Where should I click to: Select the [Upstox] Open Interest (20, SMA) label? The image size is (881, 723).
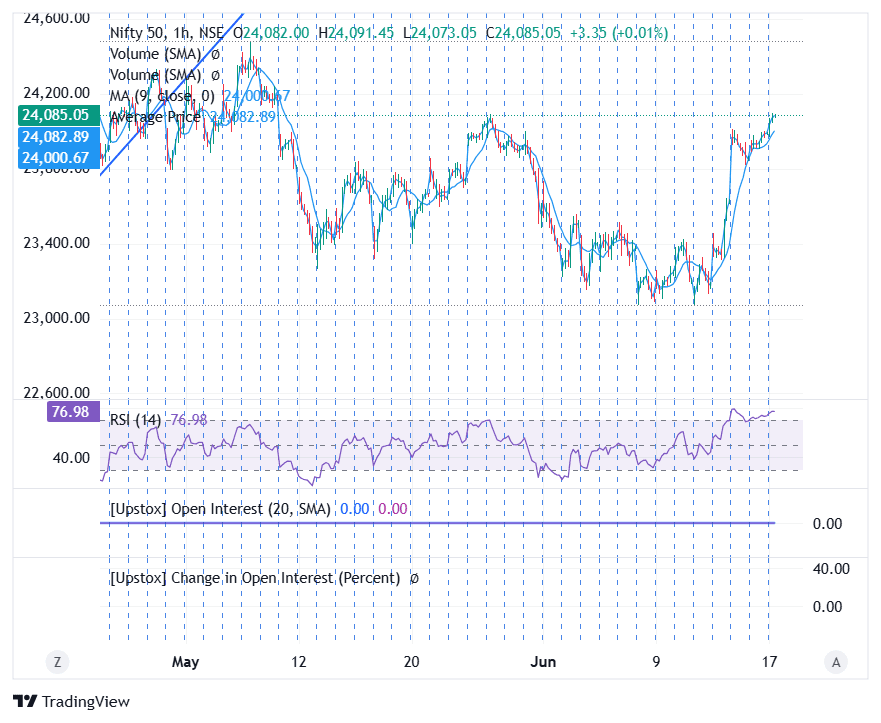pyautogui.click(x=220, y=509)
